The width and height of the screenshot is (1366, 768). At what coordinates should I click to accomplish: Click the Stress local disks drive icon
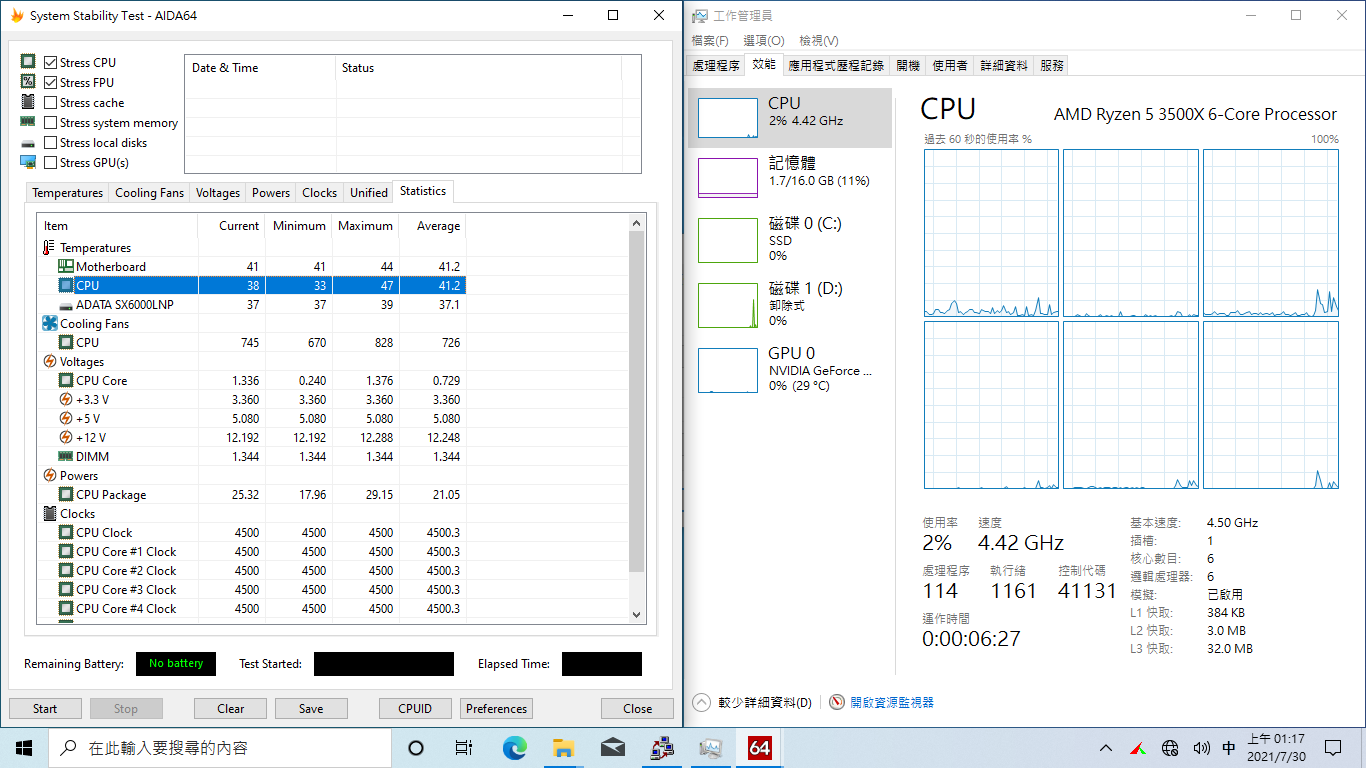tap(28, 143)
